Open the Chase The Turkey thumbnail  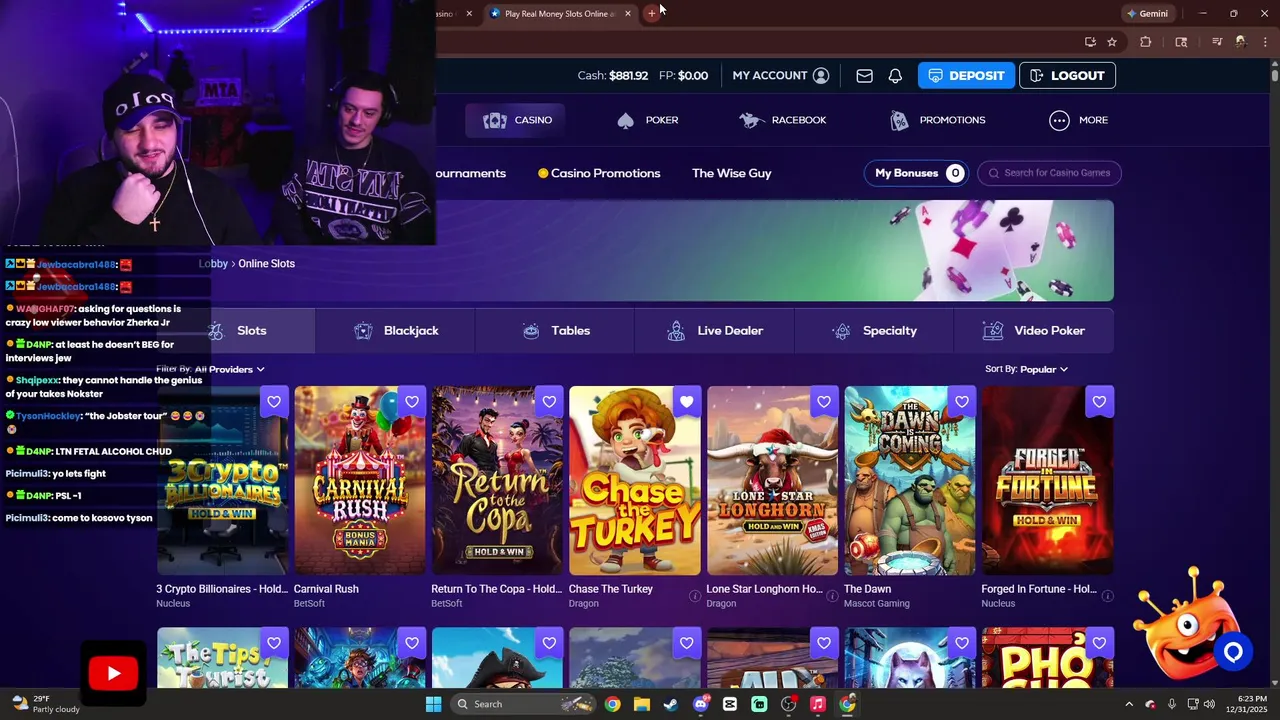click(x=634, y=481)
